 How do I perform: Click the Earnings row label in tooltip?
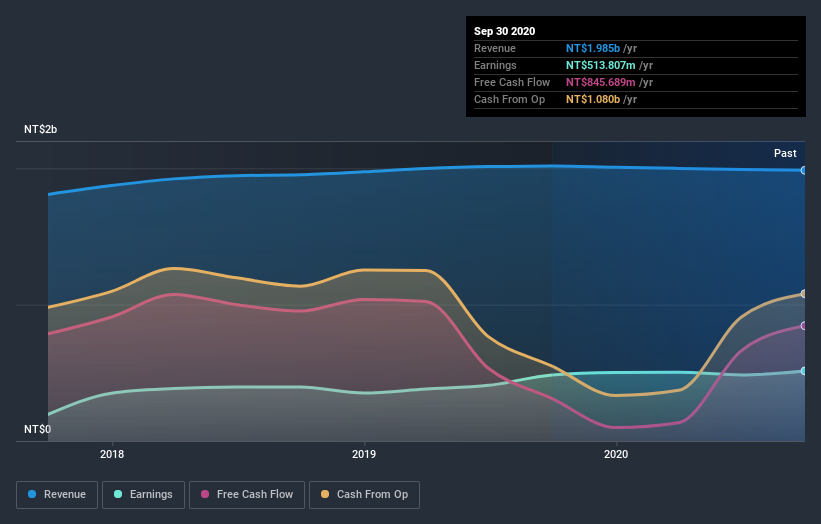[x=495, y=65]
